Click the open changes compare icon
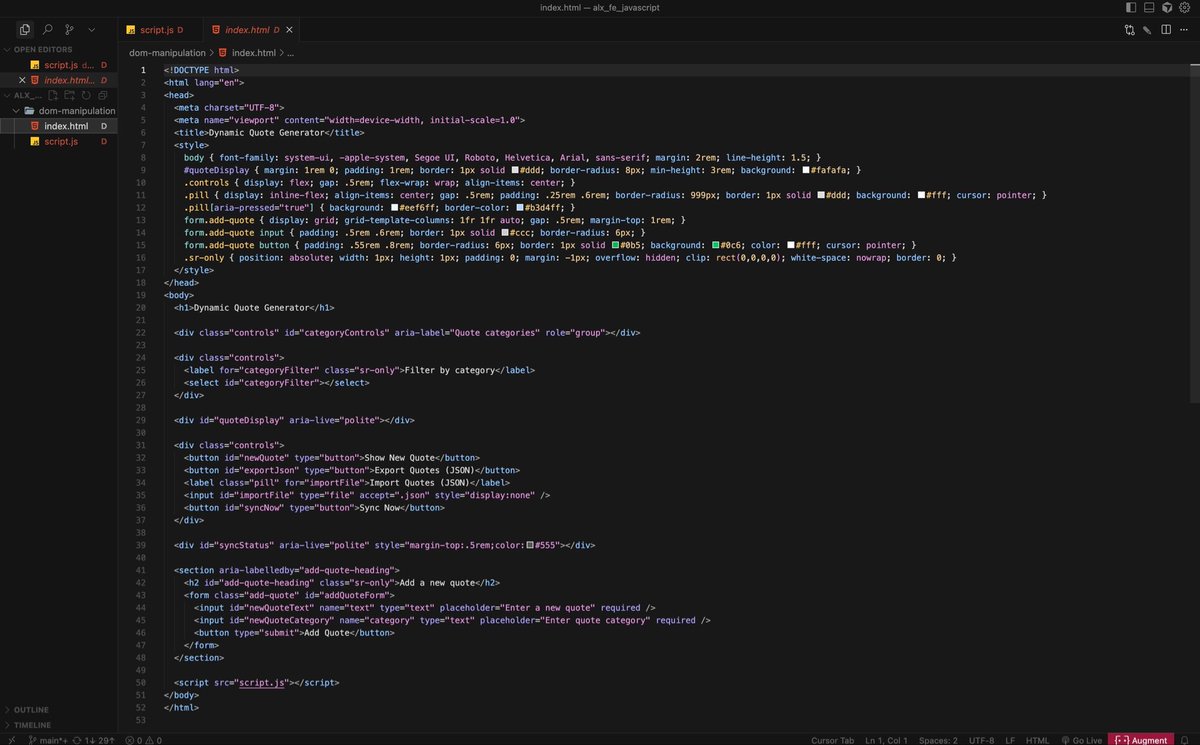Screen dimensions: 1200x745 point(1130,30)
